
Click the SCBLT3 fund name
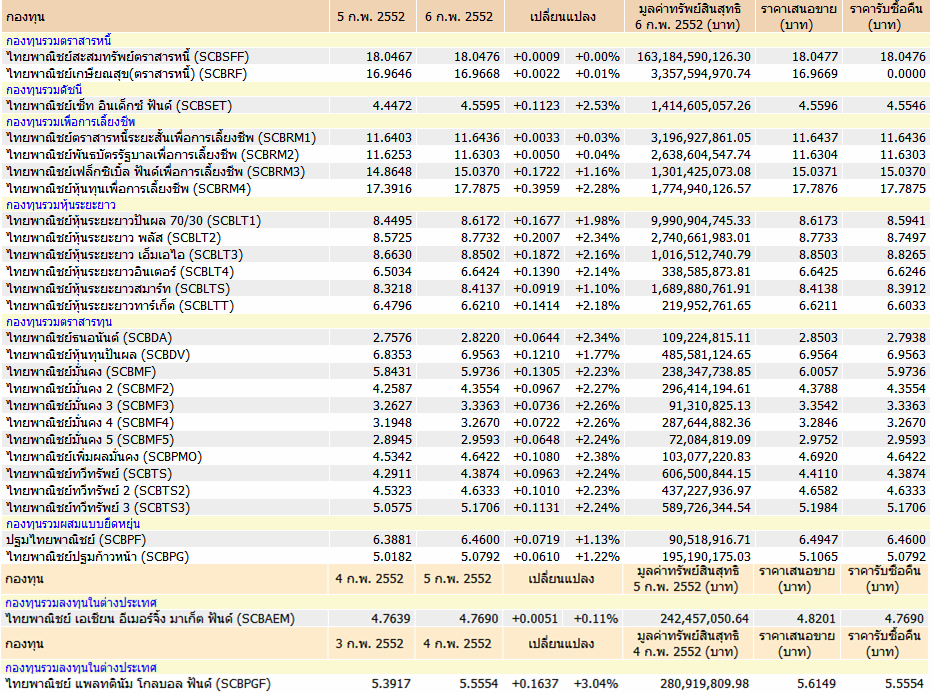[x=124, y=254]
